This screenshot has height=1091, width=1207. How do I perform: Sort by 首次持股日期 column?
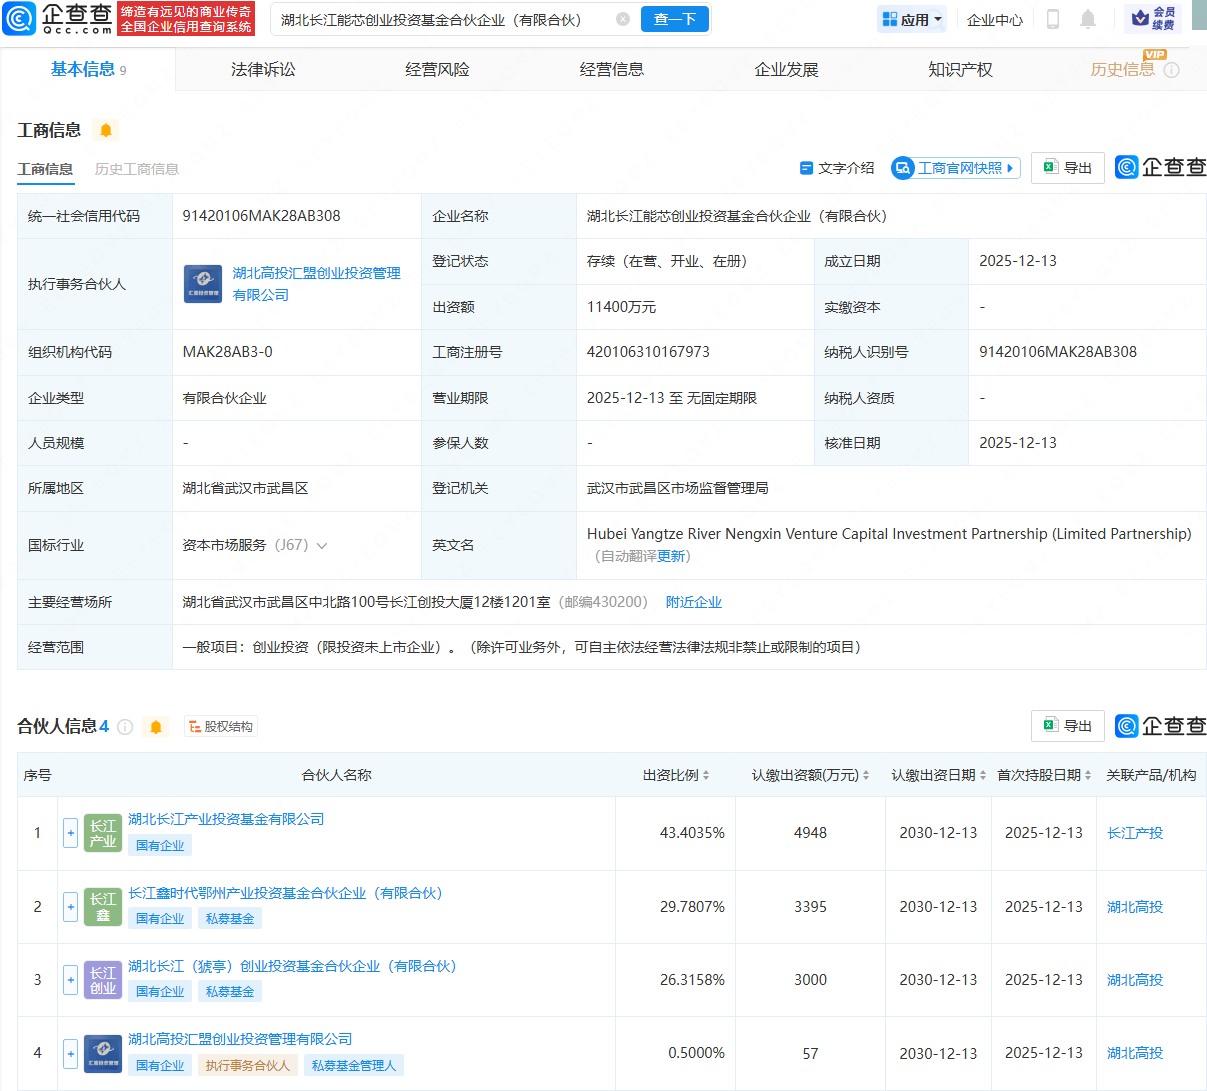point(1088,776)
